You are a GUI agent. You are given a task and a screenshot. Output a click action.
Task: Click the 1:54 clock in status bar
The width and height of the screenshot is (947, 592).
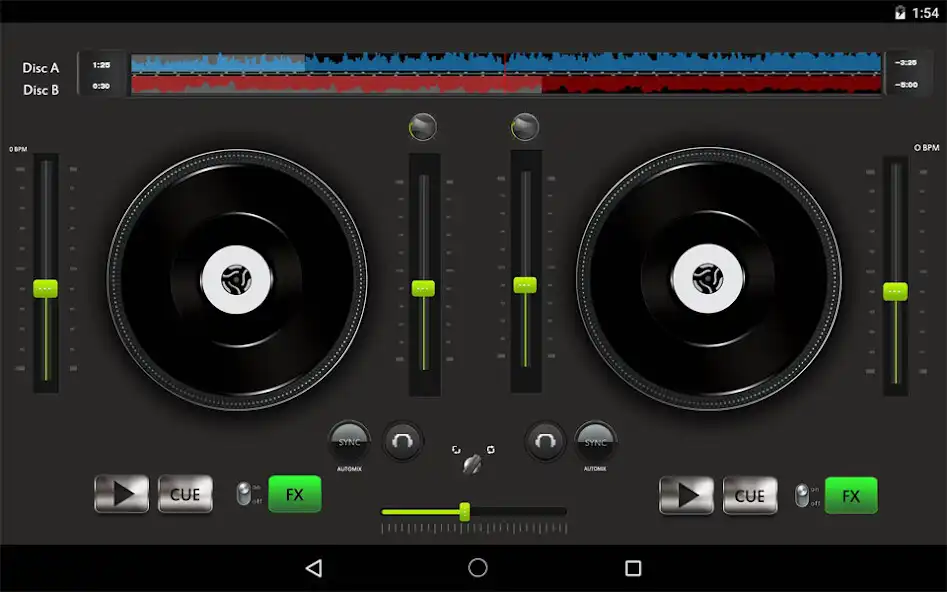(925, 13)
